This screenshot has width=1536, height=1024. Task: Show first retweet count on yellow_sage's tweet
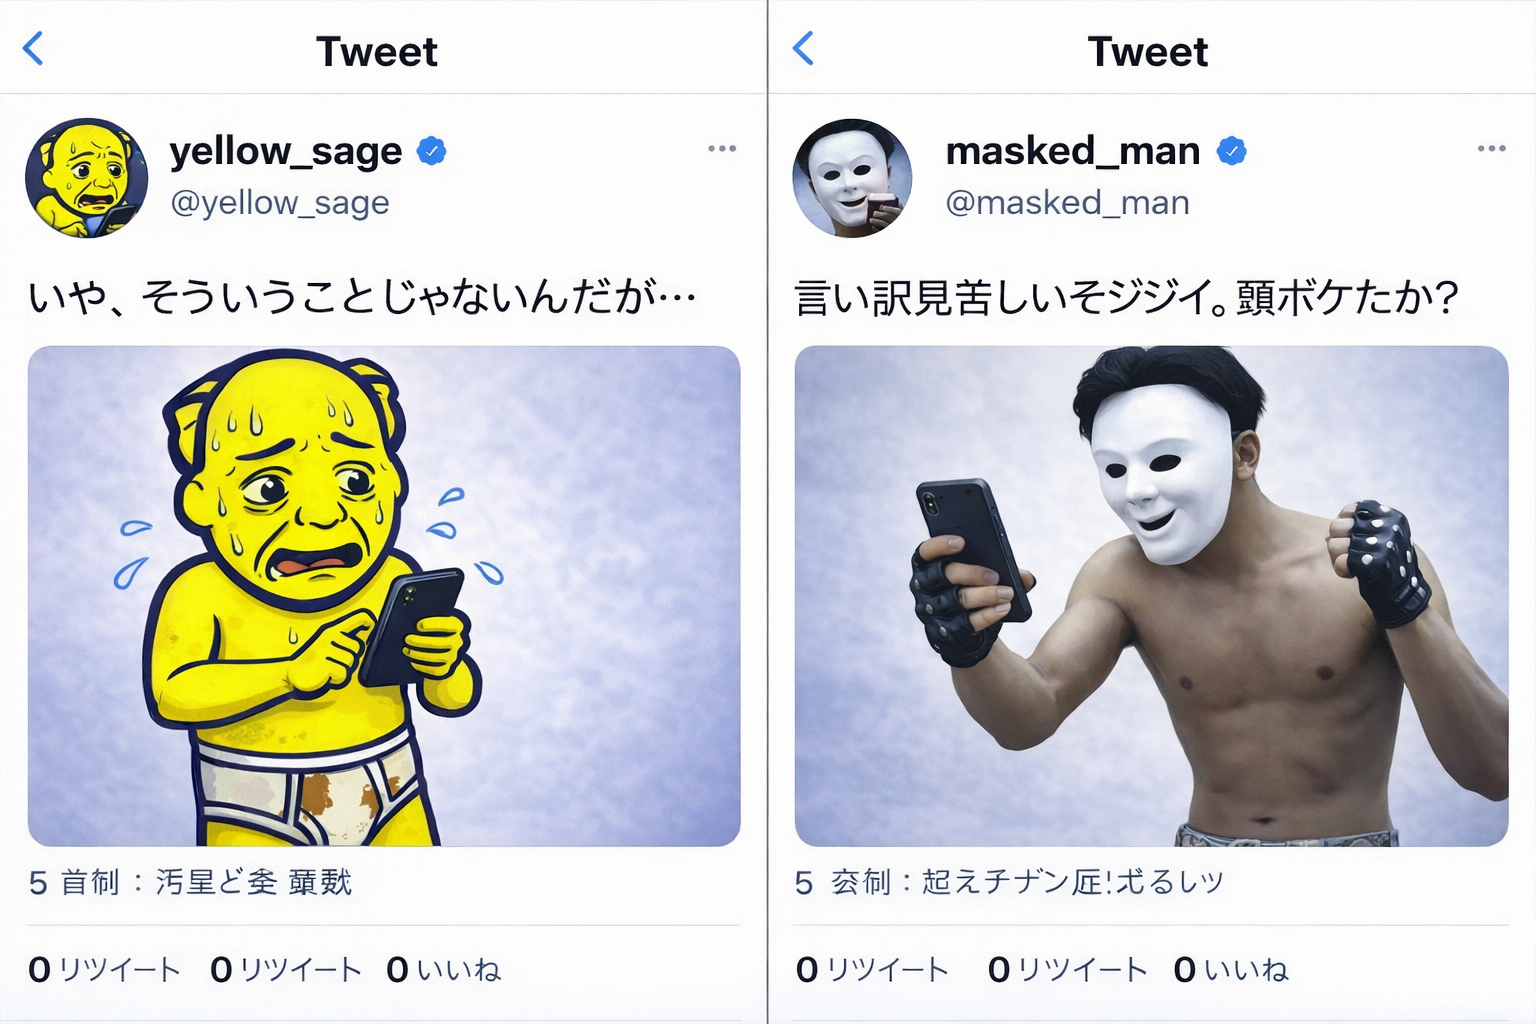pyautogui.click(x=105, y=969)
